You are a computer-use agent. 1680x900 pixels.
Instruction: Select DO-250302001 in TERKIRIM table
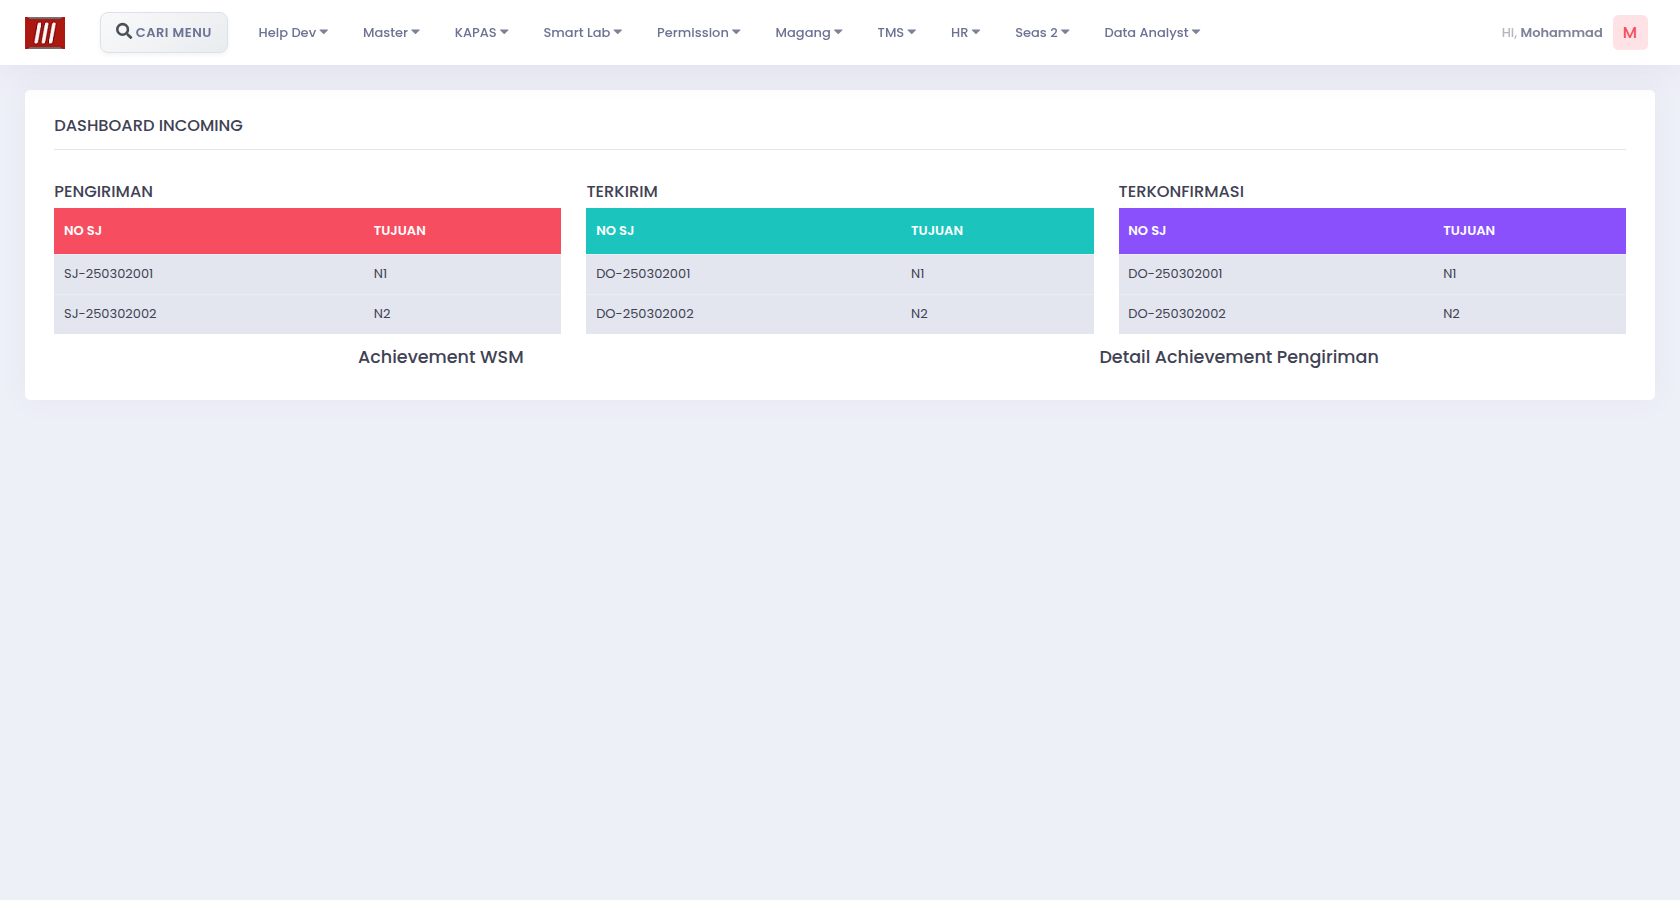[643, 274]
